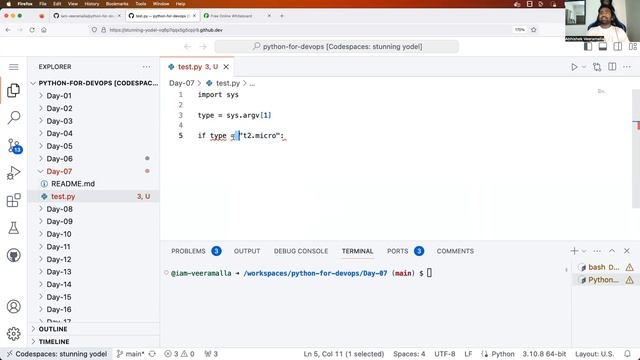Toggle panel layout icon
The image size is (640, 360).
tap(603, 47)
